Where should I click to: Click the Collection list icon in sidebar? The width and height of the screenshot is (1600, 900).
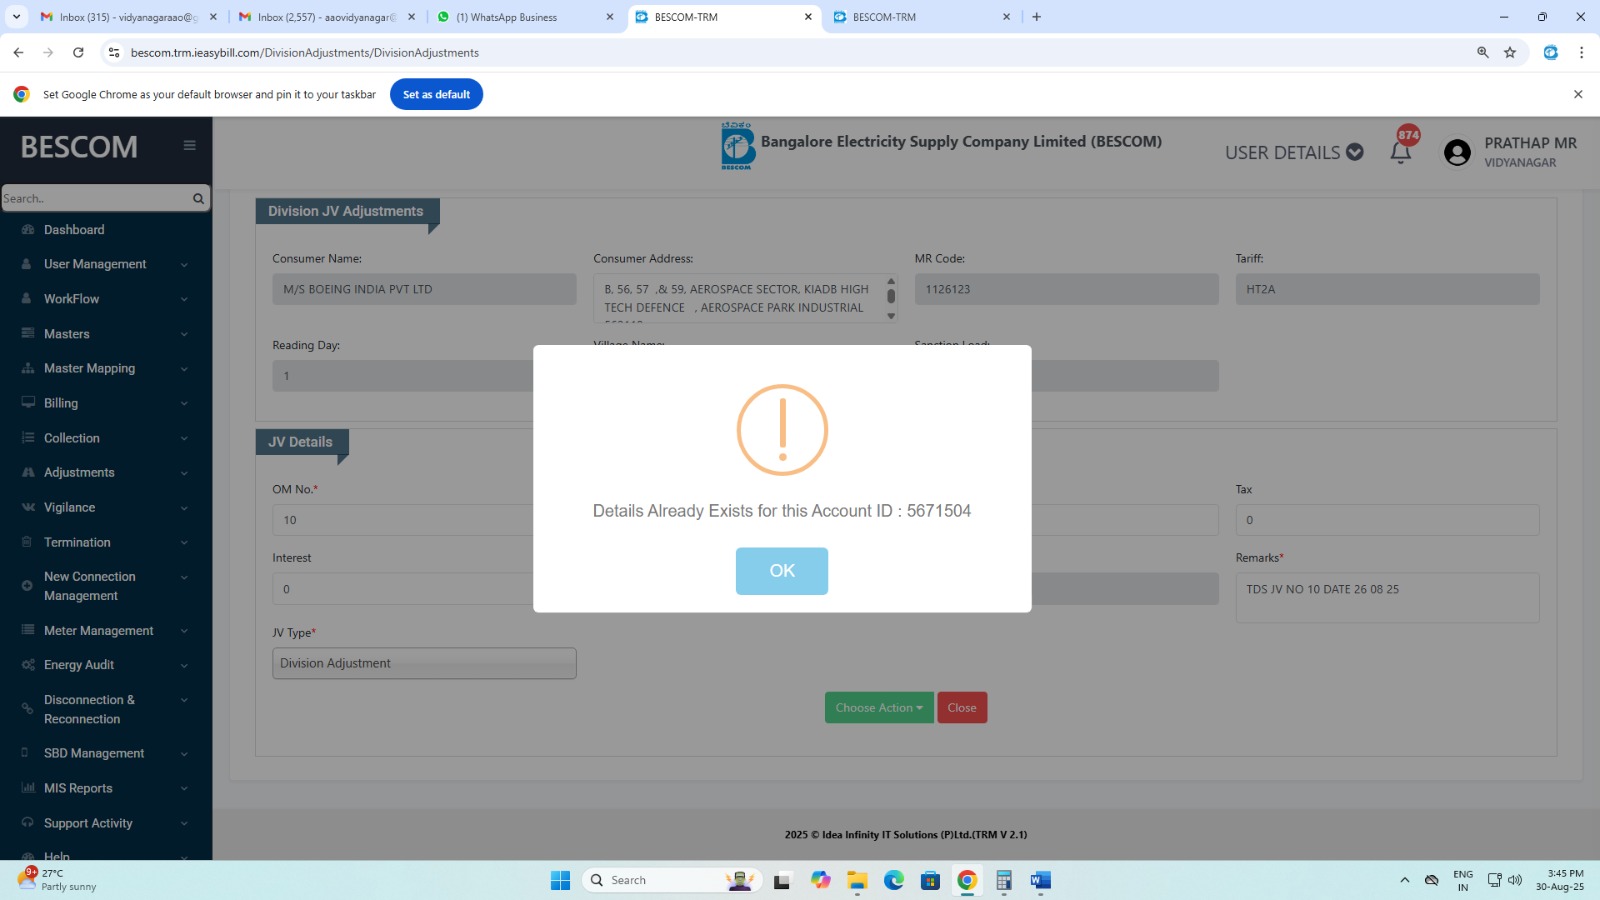click(x=27, y=438)
